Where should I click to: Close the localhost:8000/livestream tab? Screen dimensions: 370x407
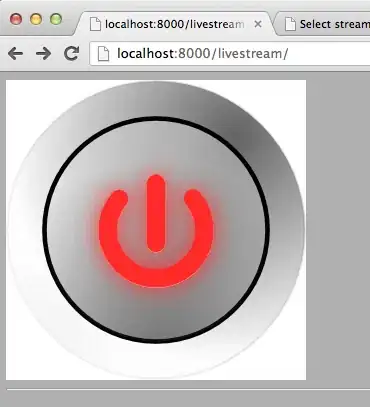tap(258, 24)
